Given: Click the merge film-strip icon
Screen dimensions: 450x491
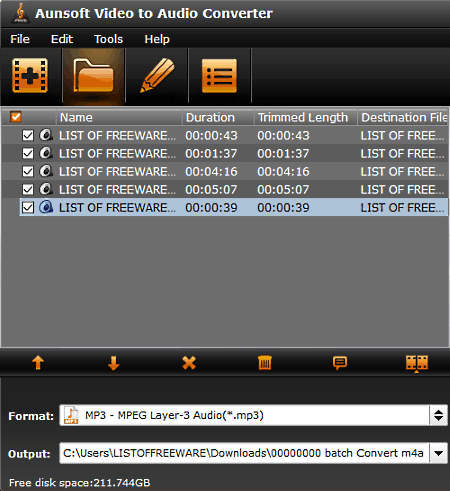Looking at the screenshot, I should 417,363.
